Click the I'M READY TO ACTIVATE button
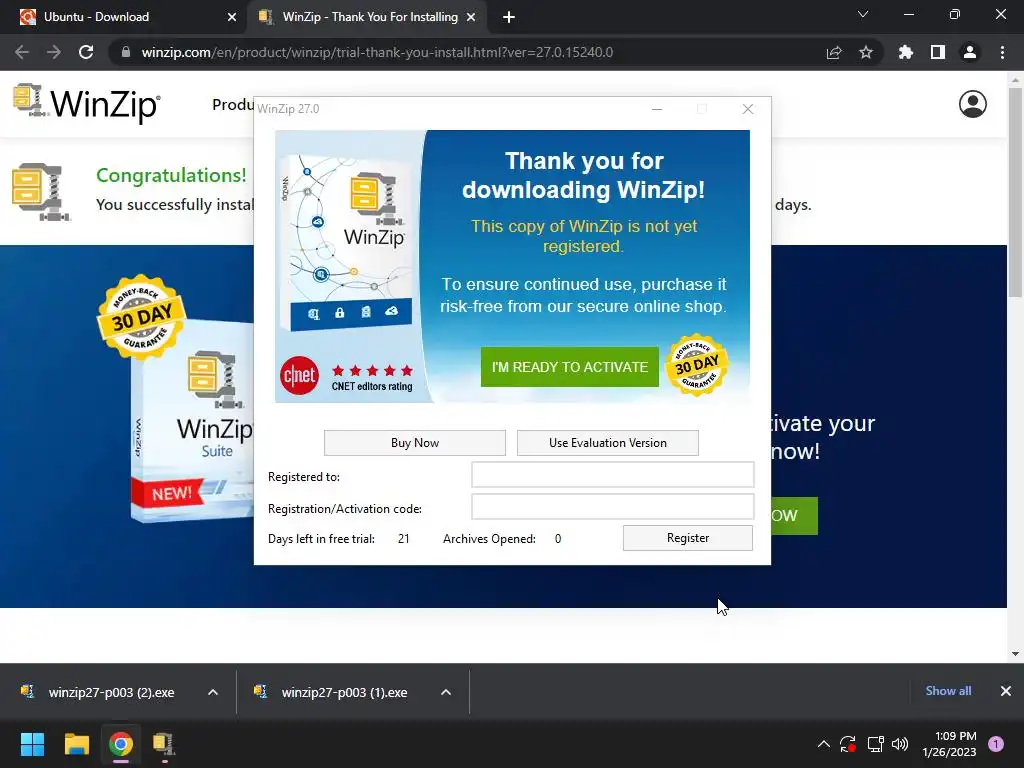This screenshot has width=1024, height=768. coord(569,367)
